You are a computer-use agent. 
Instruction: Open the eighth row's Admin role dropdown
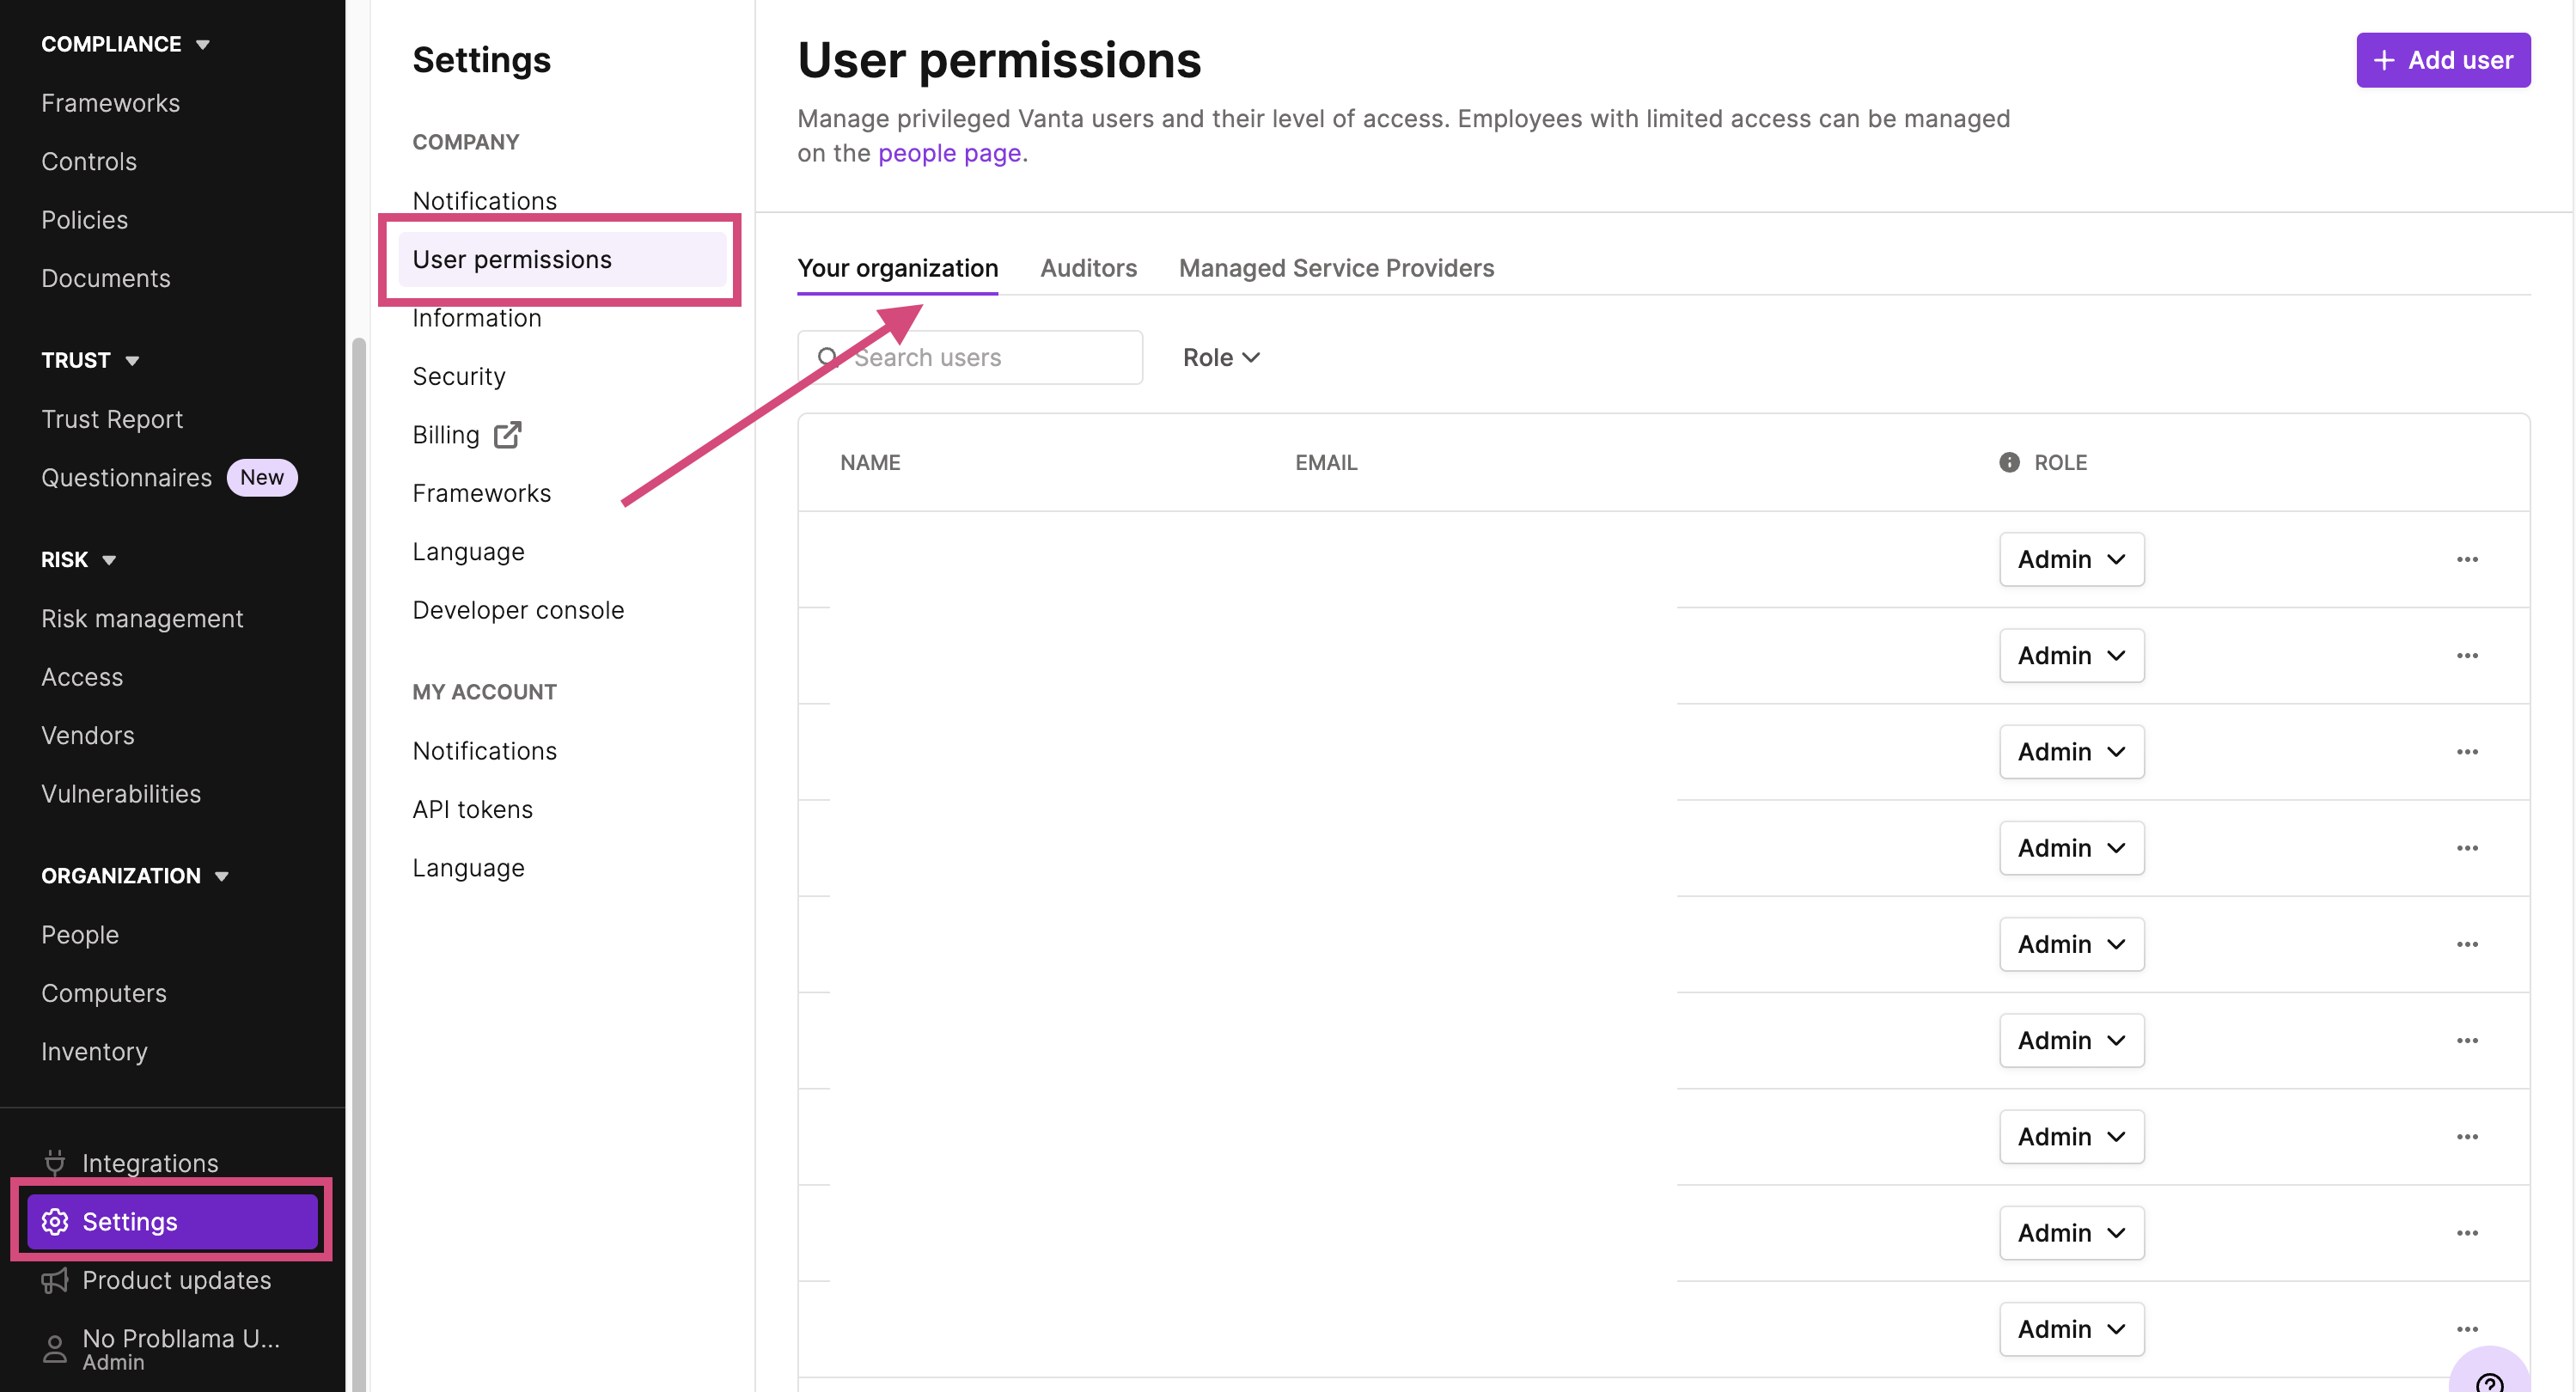pos(2071,1233)
